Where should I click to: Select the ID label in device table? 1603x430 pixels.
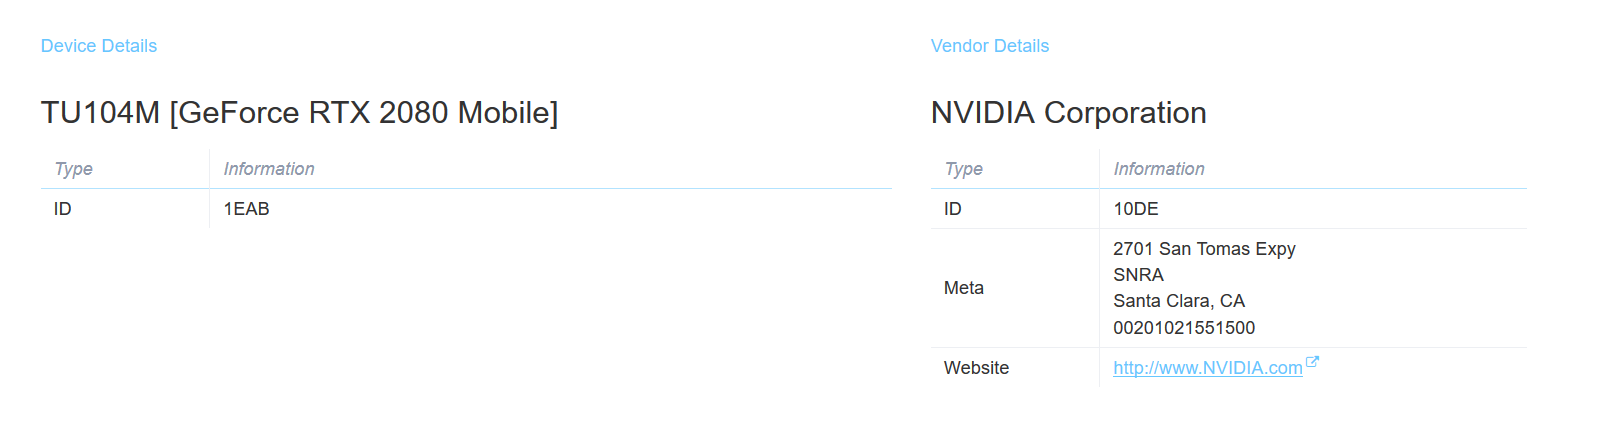pos(63,209)
